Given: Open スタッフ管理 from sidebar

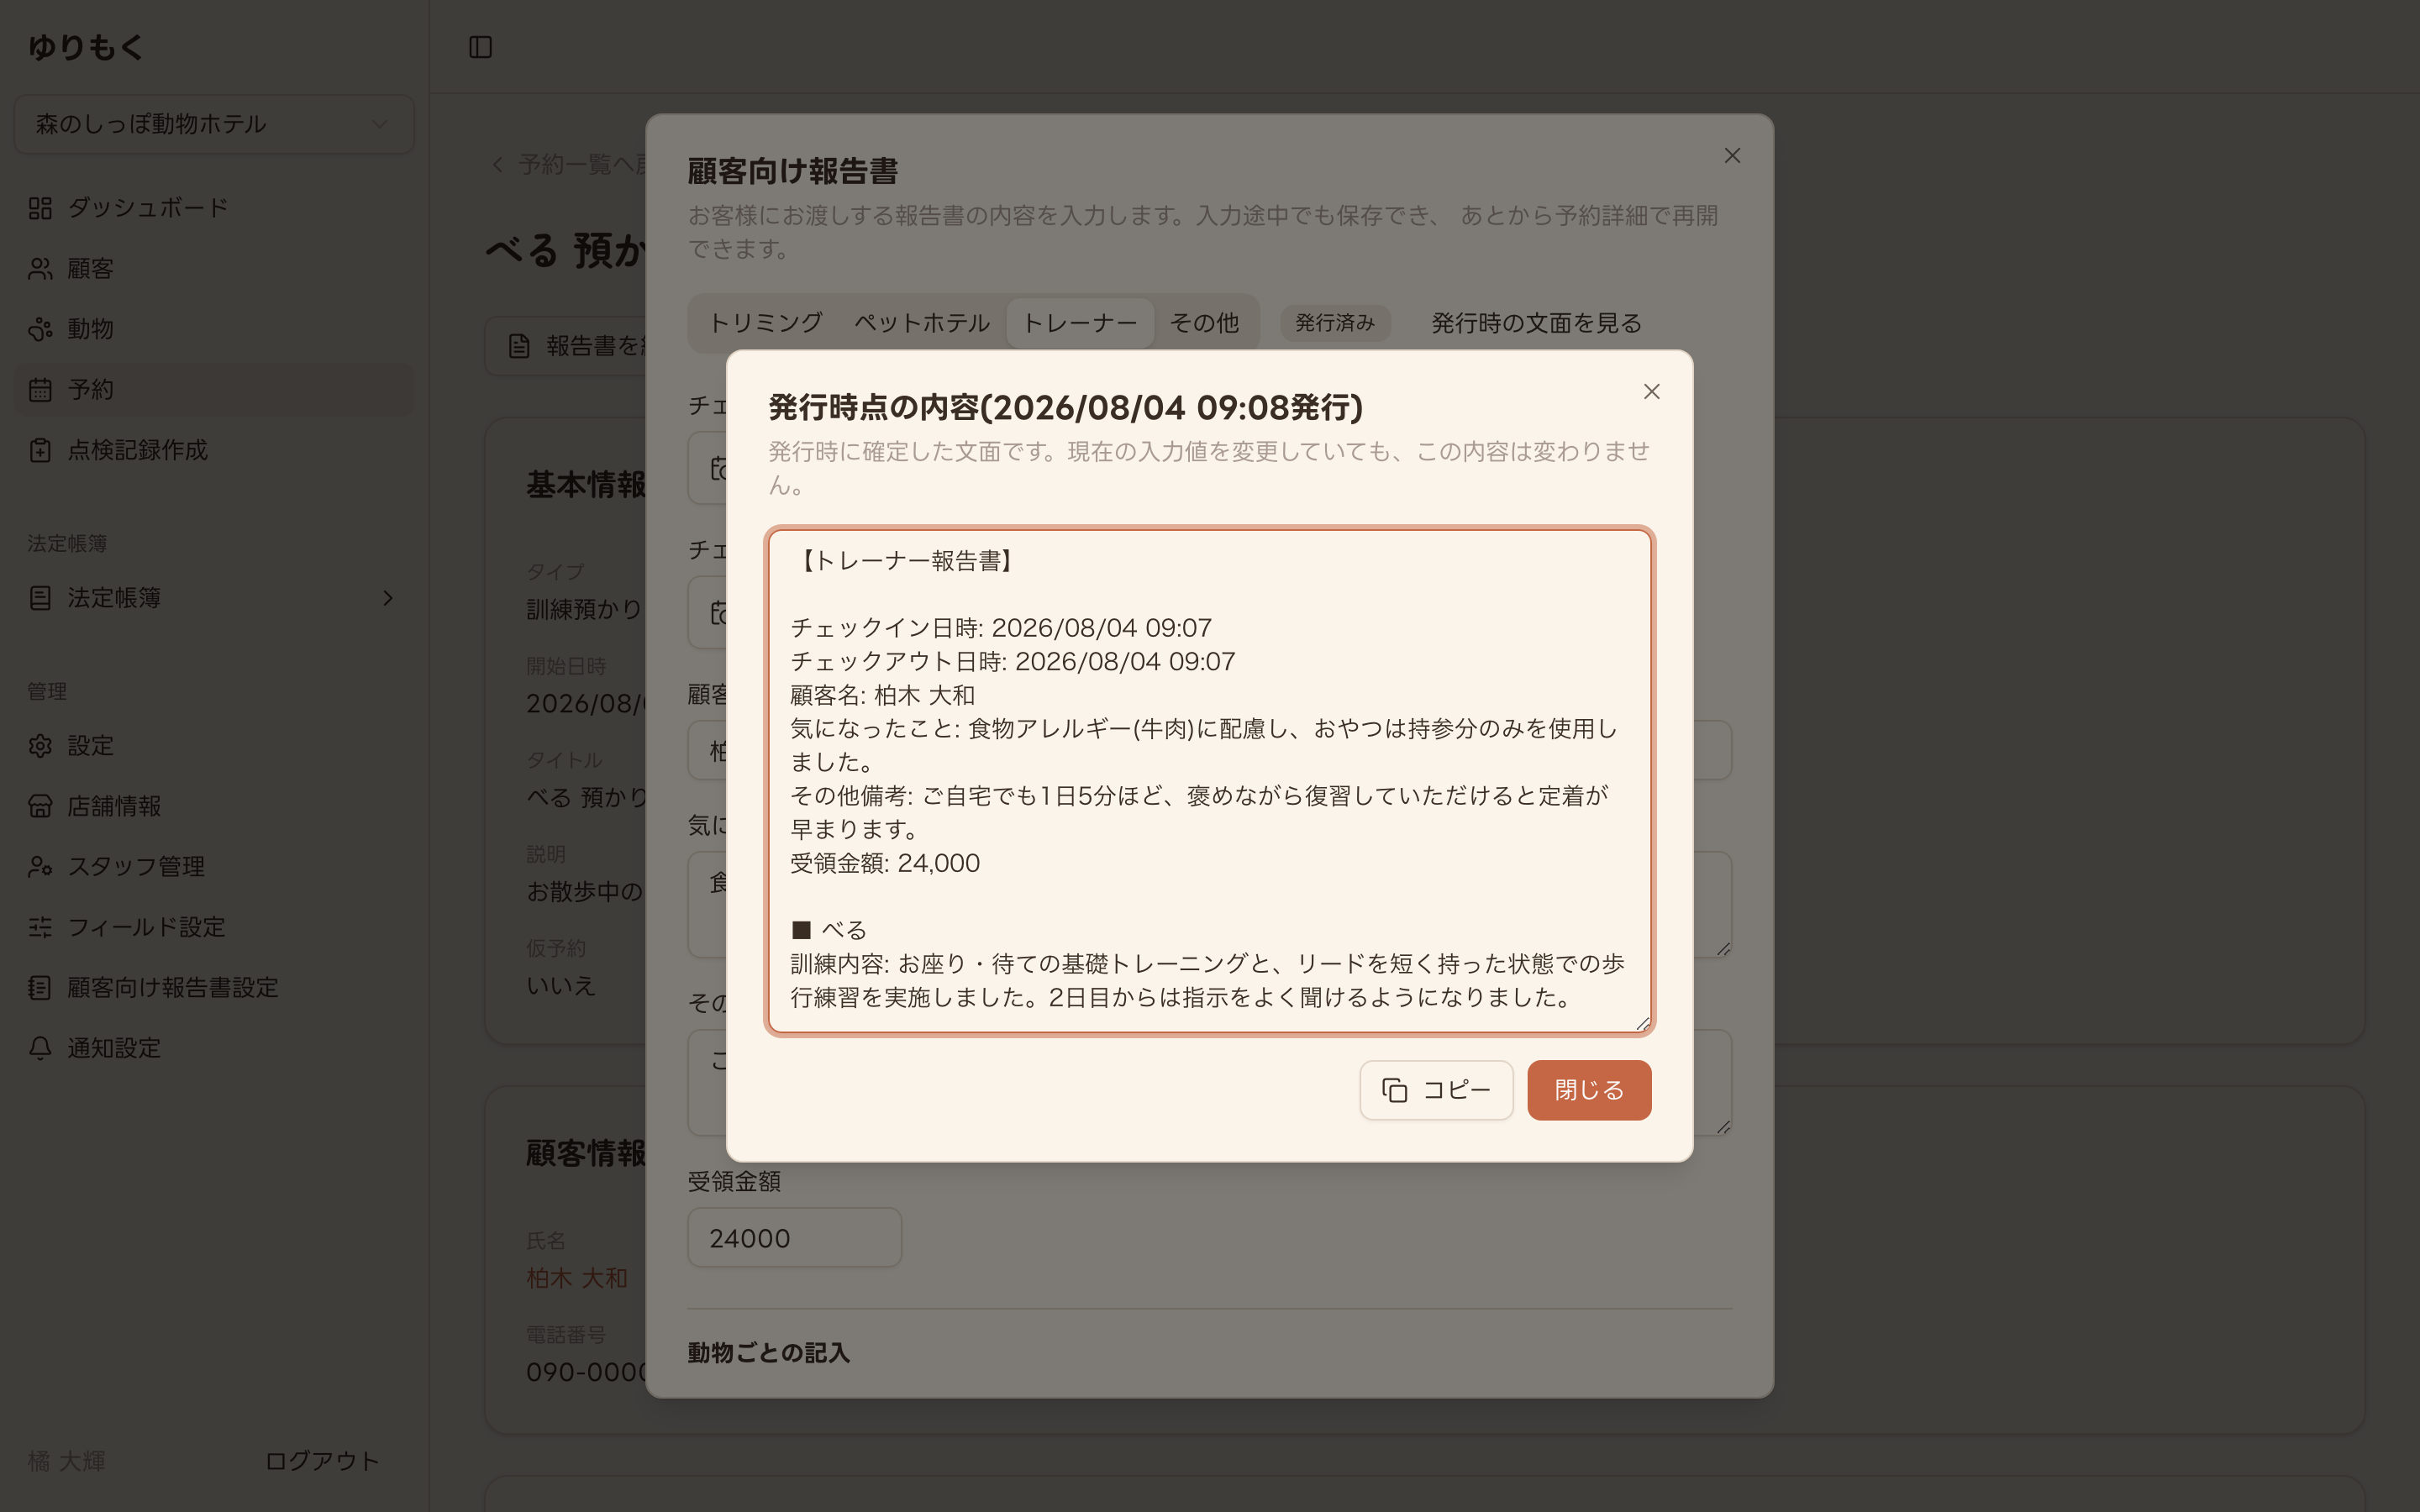Looking at the screenshot, I should tap(214, 867).
